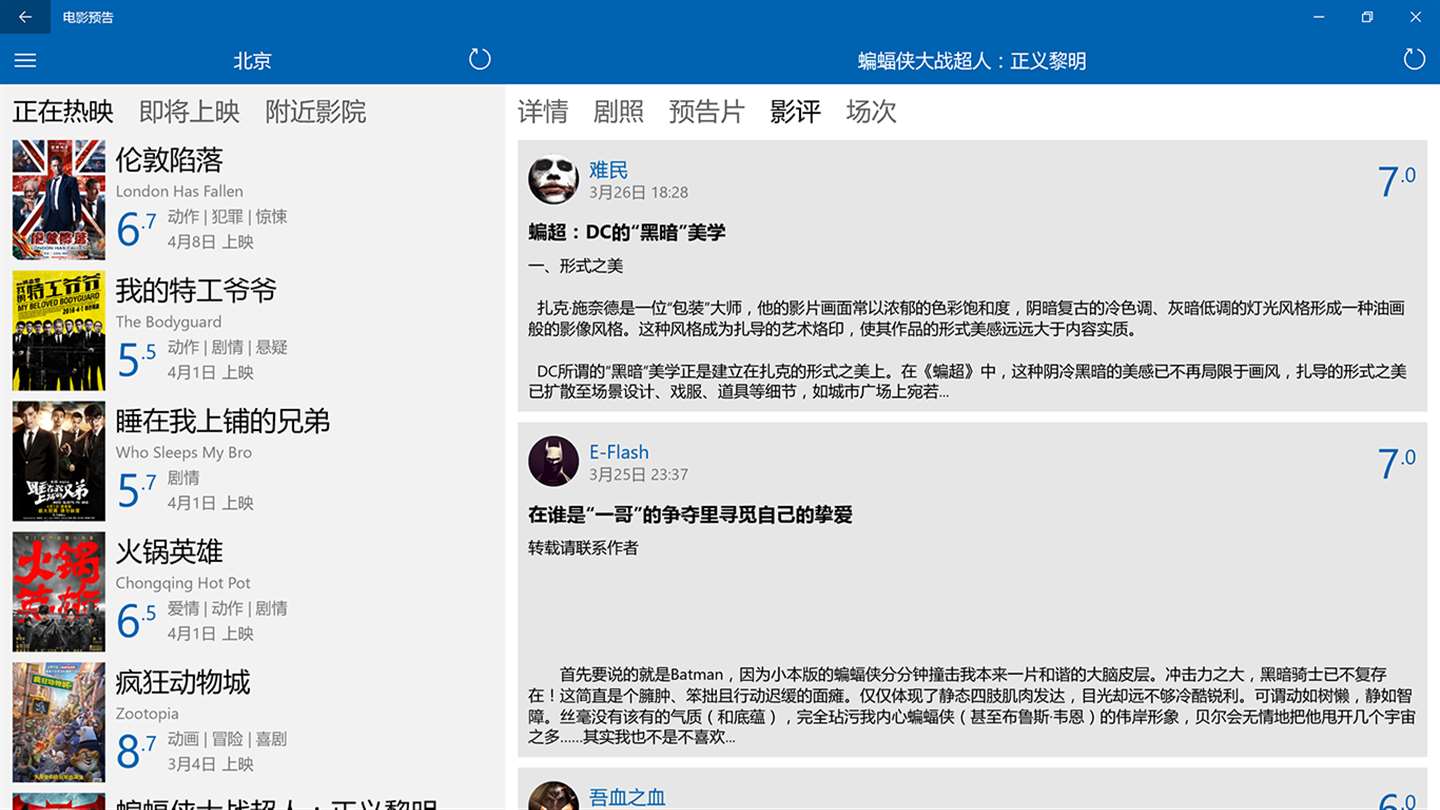Click the English title London Has Fallen
Image resolution: width=1440 pixels, height=810 pixels.
click(179, 191)
